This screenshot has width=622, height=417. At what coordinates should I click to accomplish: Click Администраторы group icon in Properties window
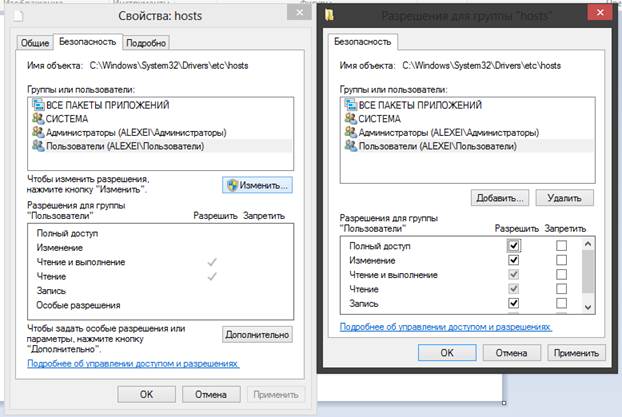pos(37,132)
